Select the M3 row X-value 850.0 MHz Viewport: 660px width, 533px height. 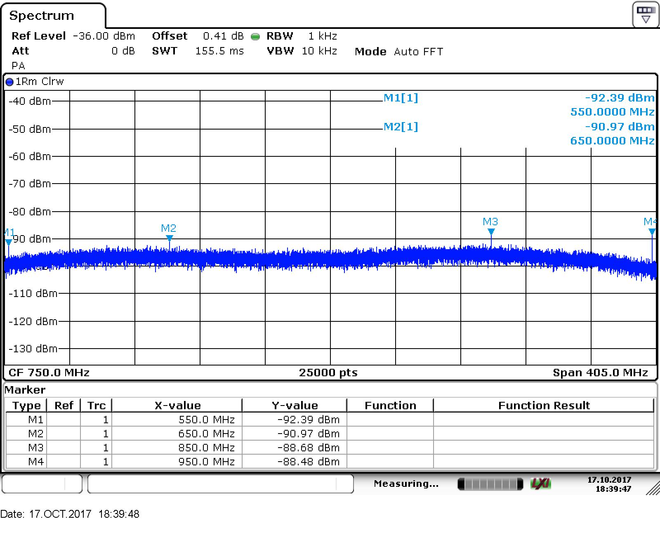click(206, 448)
